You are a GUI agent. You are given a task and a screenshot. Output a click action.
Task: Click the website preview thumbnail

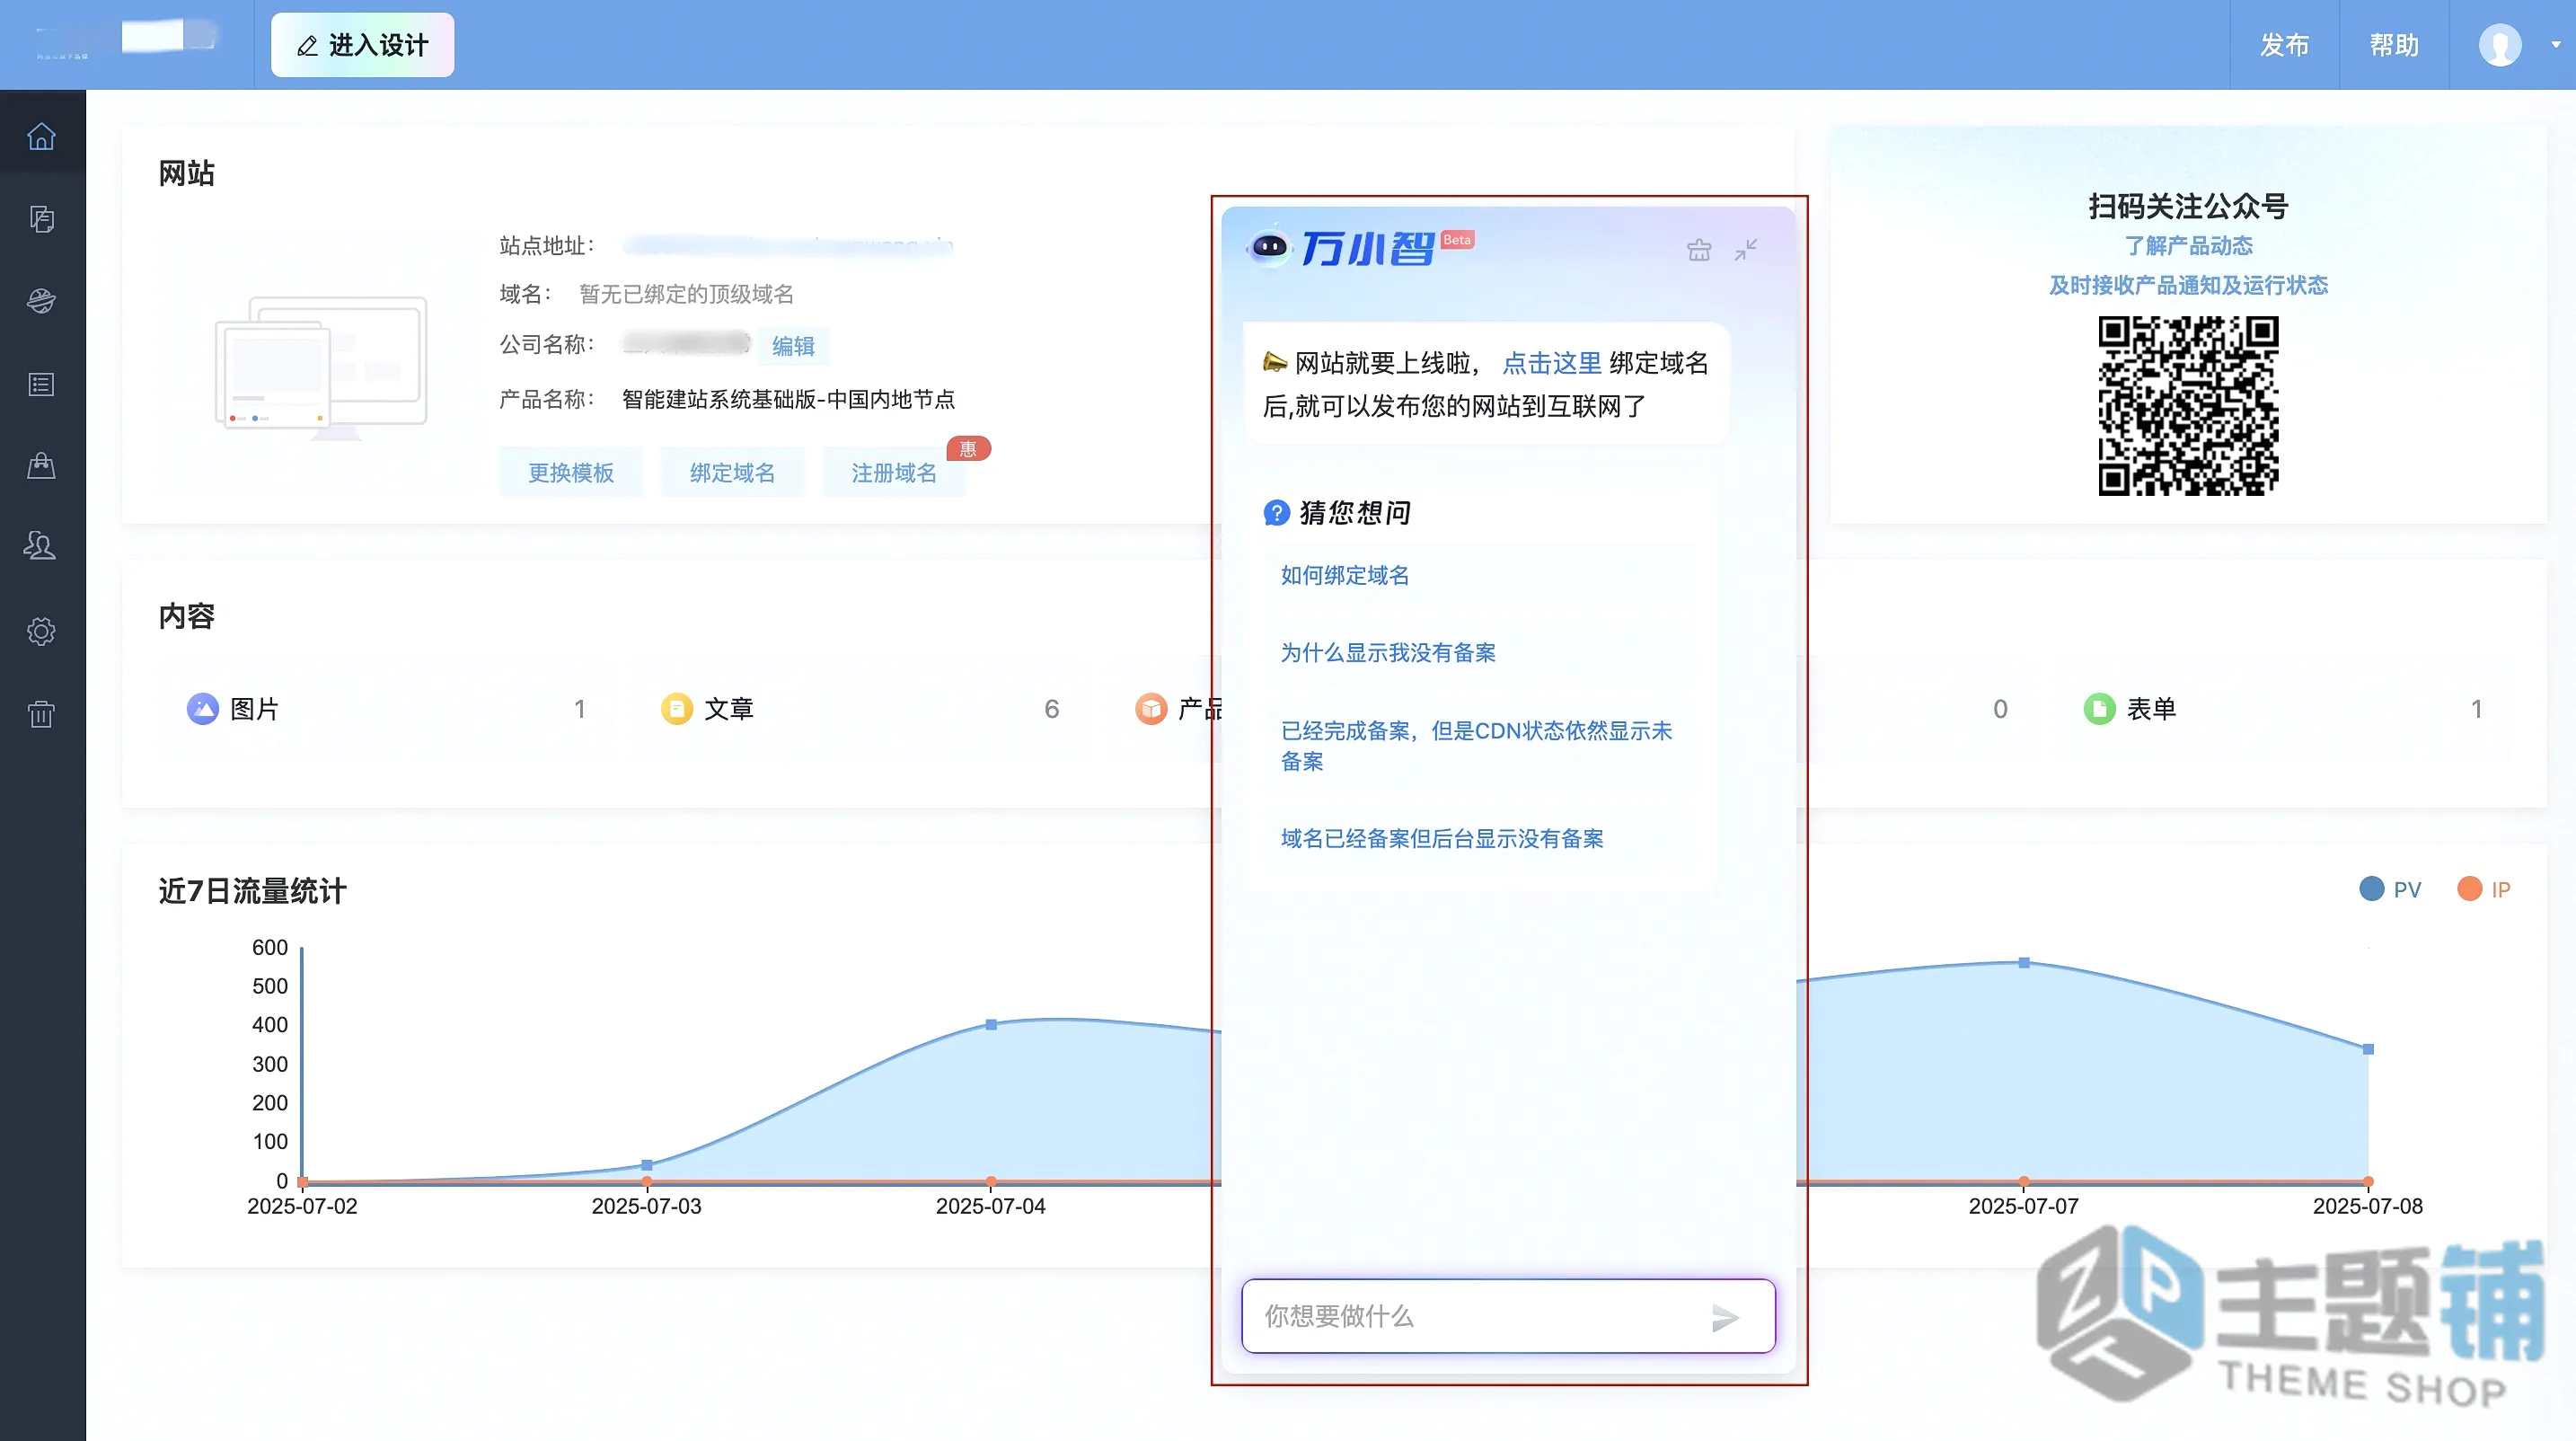pyautogui.click(x=321, y=367)
